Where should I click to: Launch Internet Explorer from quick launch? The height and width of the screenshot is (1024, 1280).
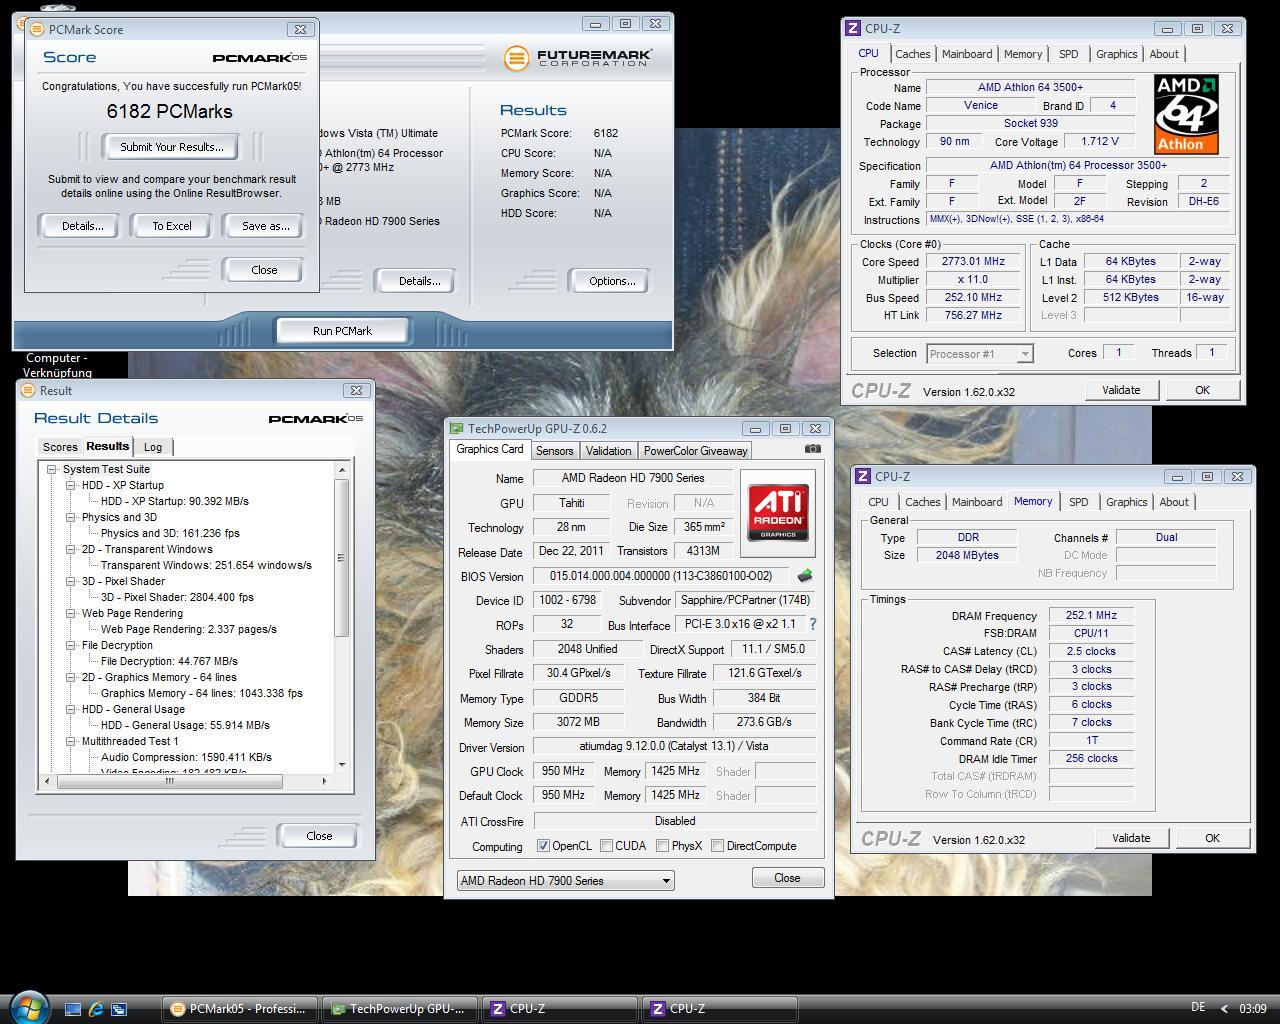(96, 1009)
